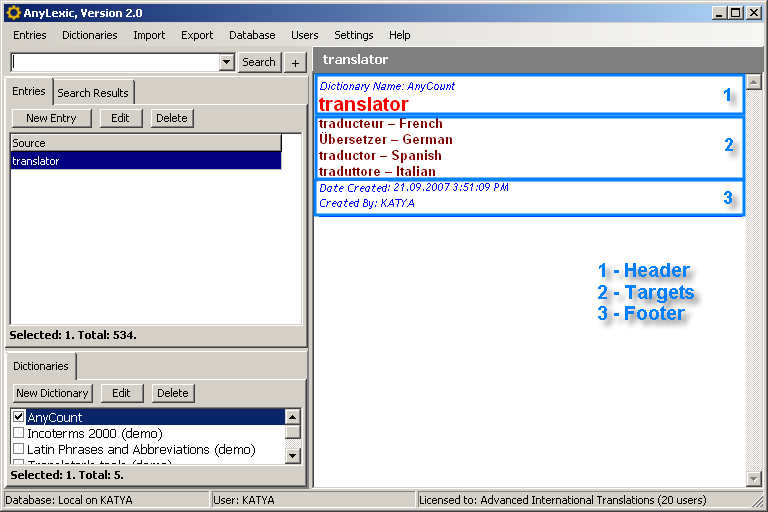Click dictionary list scroll up arrow
This screenshot has width=768, height=512.
[x=292, y=417]
